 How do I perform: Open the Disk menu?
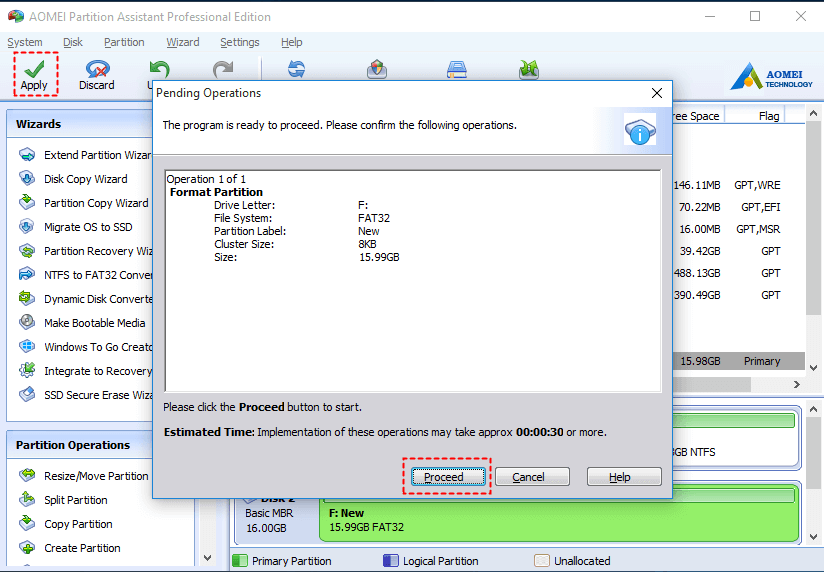click(x=73, y=42)
